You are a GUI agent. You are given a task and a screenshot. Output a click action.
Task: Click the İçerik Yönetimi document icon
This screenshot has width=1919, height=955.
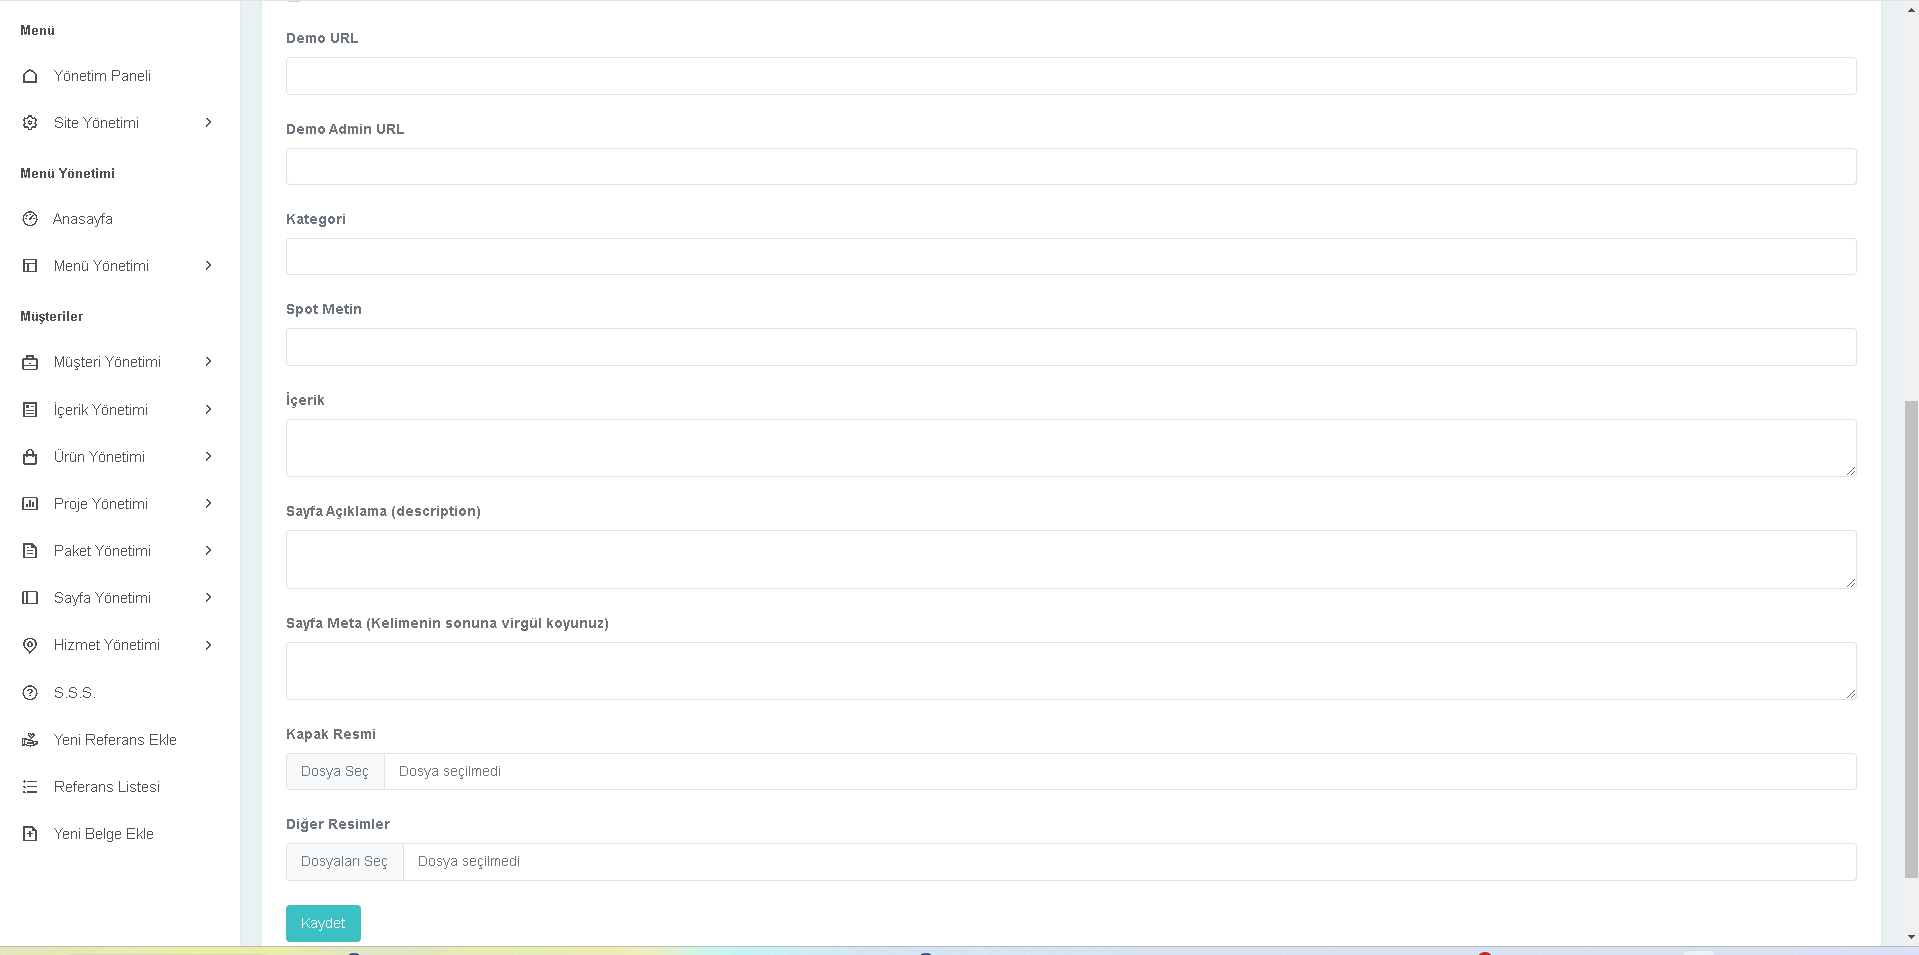tap(30, 410)
